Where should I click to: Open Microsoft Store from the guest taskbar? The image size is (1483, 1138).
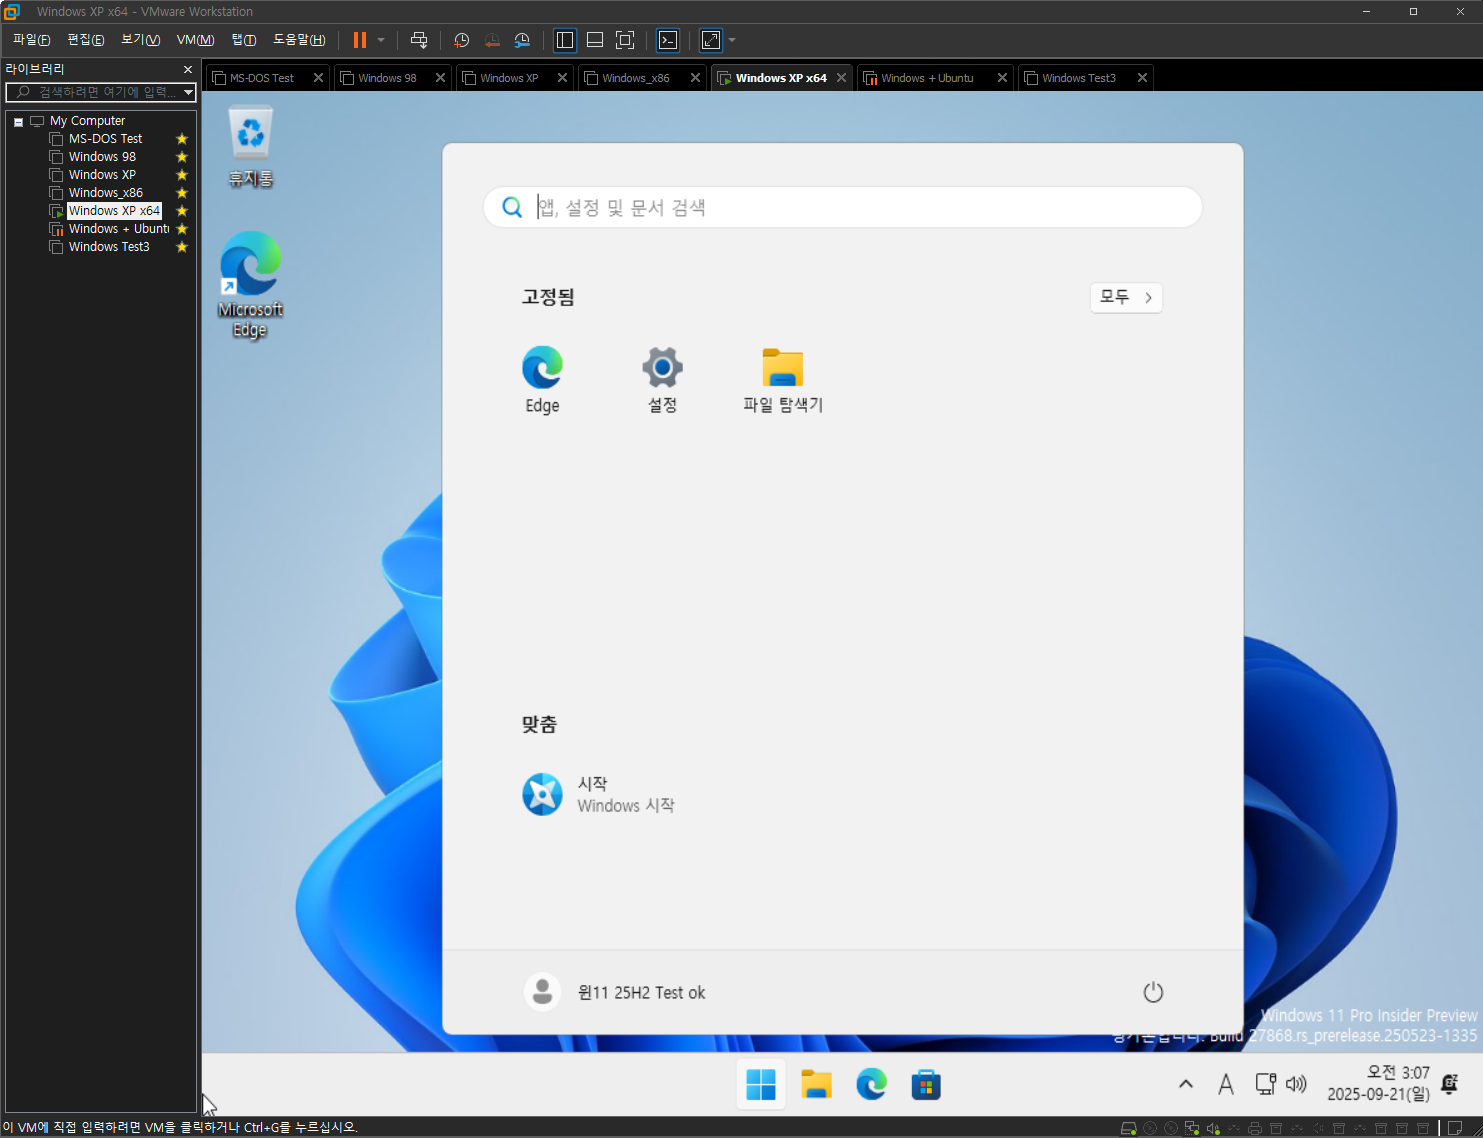coord(926,1084)
